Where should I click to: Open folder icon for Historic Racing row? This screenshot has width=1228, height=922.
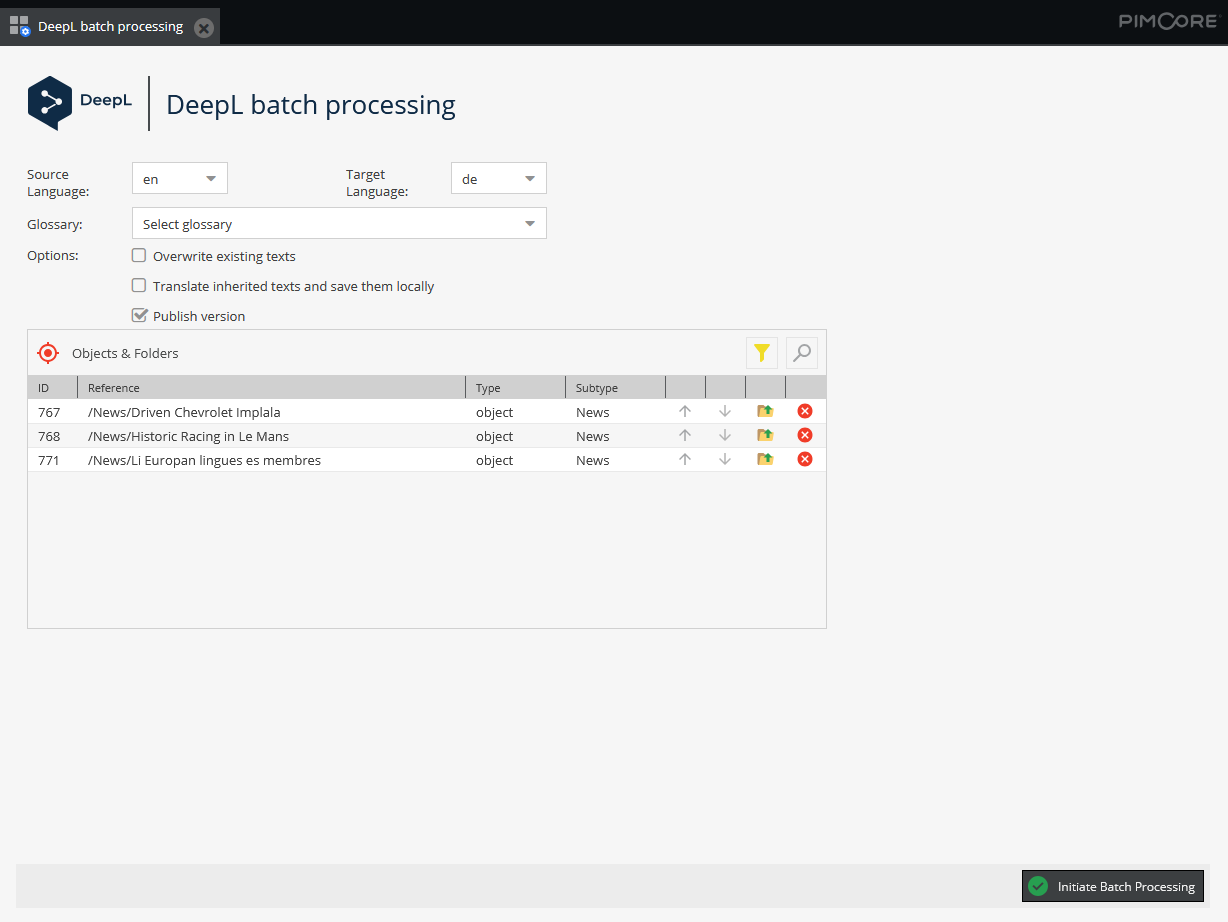(765, 435)
